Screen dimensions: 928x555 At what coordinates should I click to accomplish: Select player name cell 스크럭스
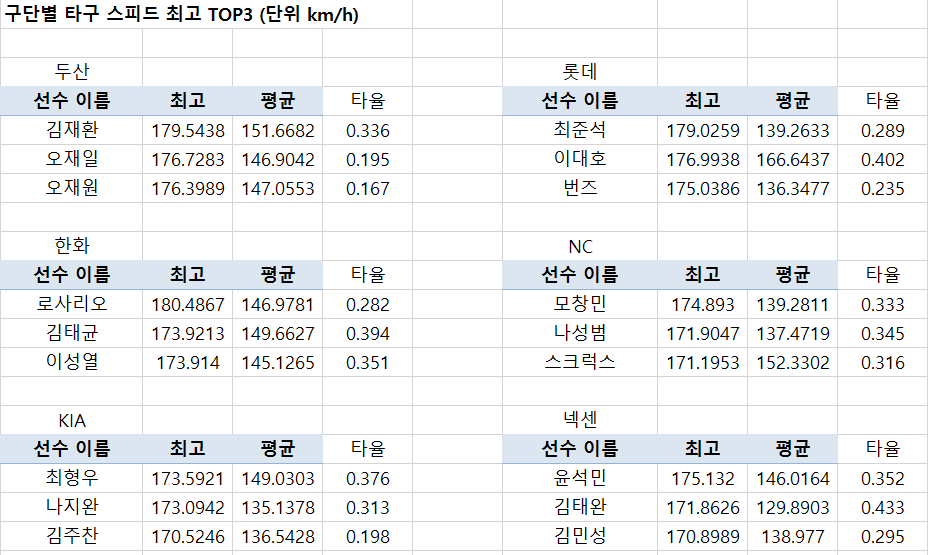(580, 362)
